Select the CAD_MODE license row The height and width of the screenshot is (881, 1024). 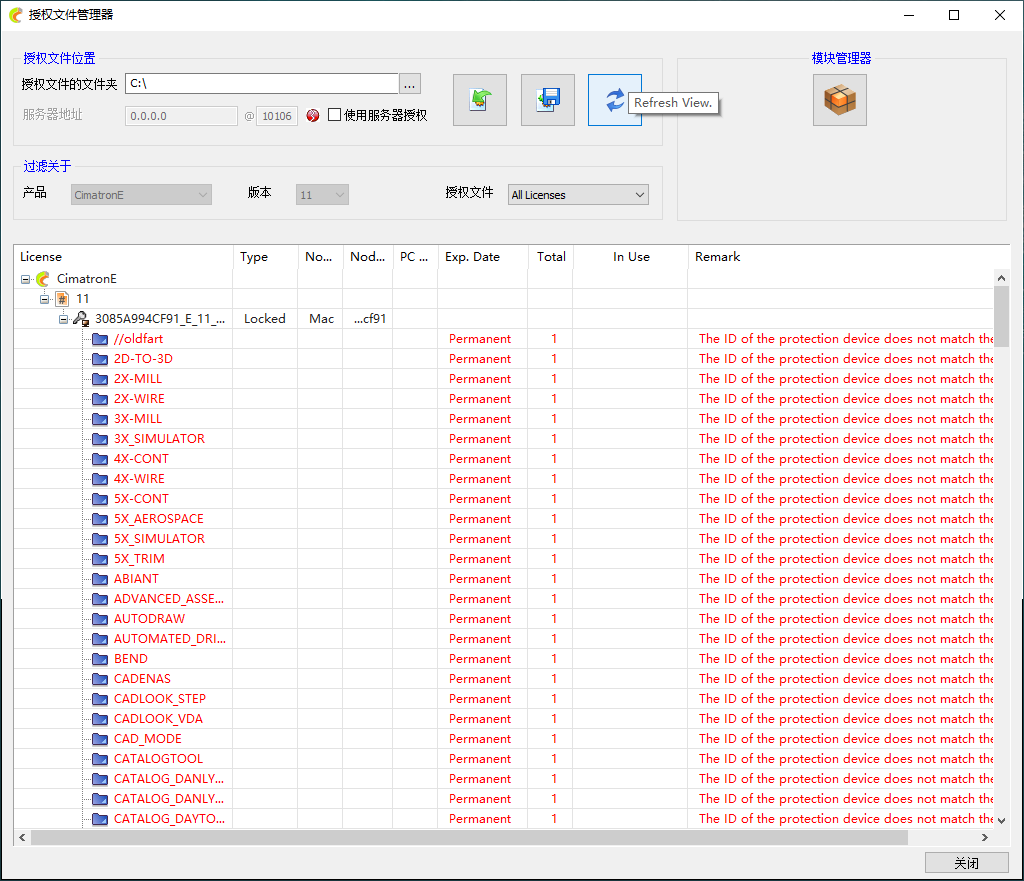point(504,739)
